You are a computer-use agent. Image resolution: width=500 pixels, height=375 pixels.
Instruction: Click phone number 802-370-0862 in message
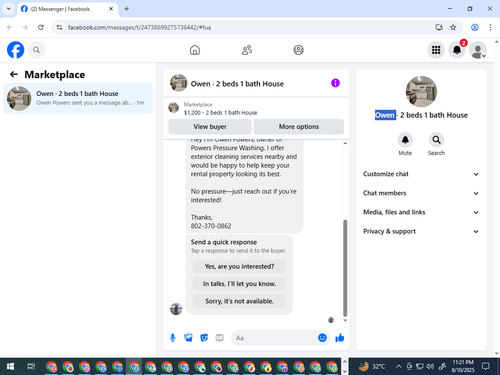tap(211, 226)
